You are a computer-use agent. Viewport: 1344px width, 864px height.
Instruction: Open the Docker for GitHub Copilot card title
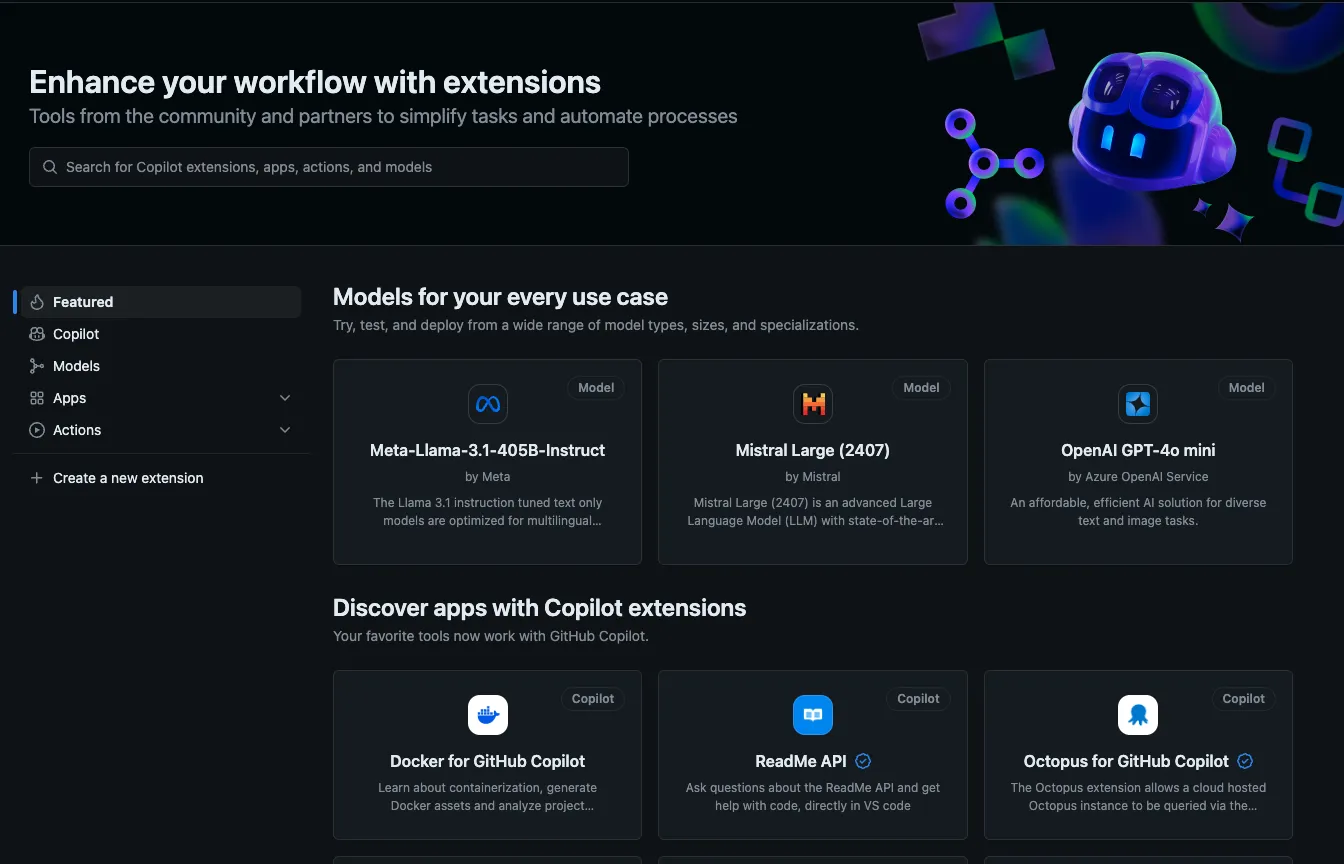[x=487, y=761]
